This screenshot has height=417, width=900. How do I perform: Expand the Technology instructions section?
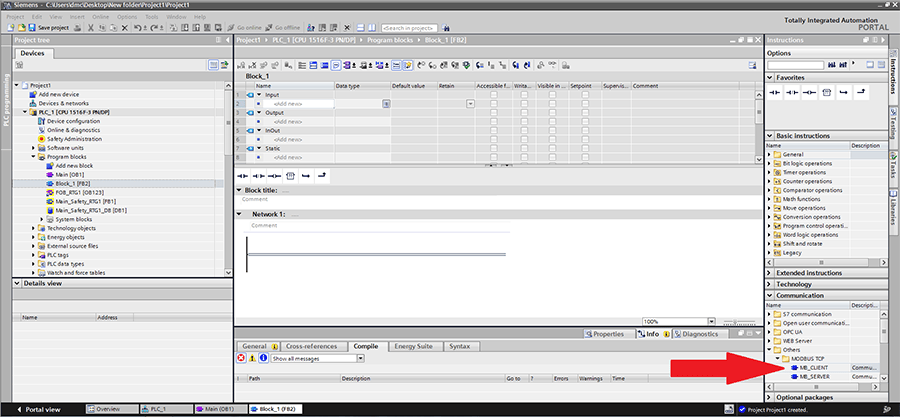click(770, 284)
